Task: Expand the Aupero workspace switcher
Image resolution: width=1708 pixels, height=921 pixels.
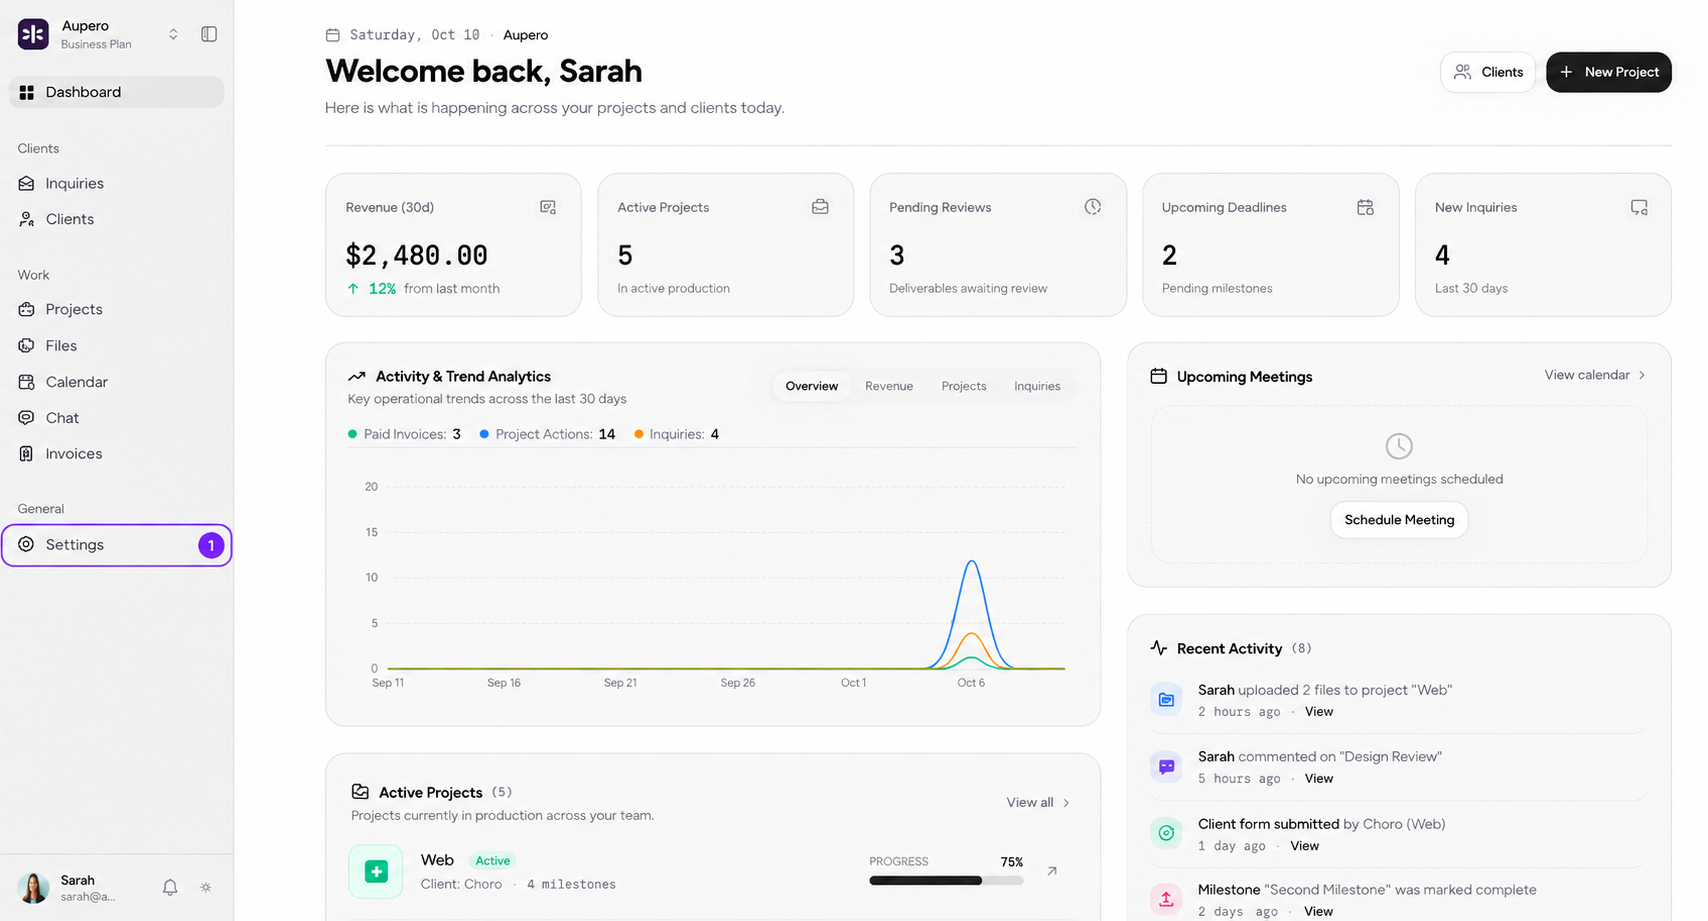Action: click(x=173, y=34)
